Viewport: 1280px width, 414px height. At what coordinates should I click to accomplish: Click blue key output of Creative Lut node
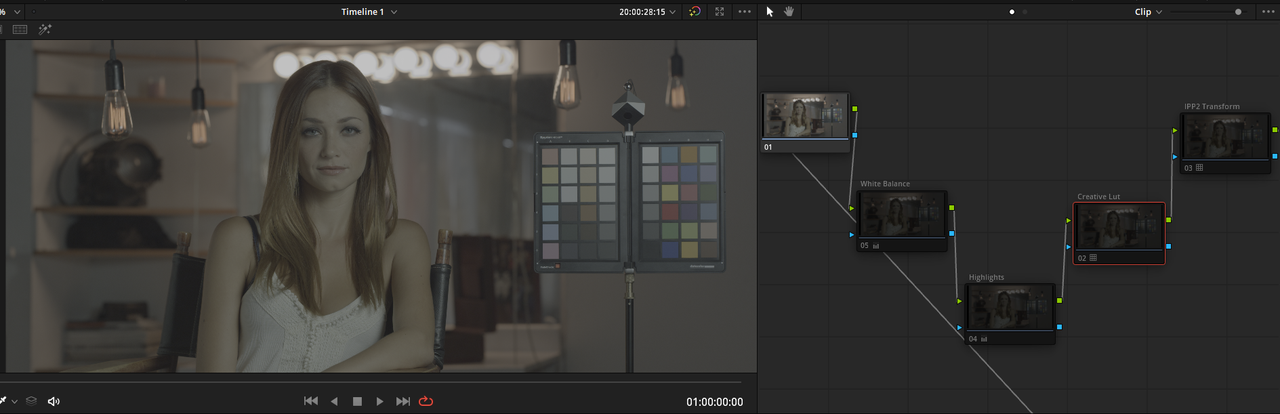(x=1168, y=246)
